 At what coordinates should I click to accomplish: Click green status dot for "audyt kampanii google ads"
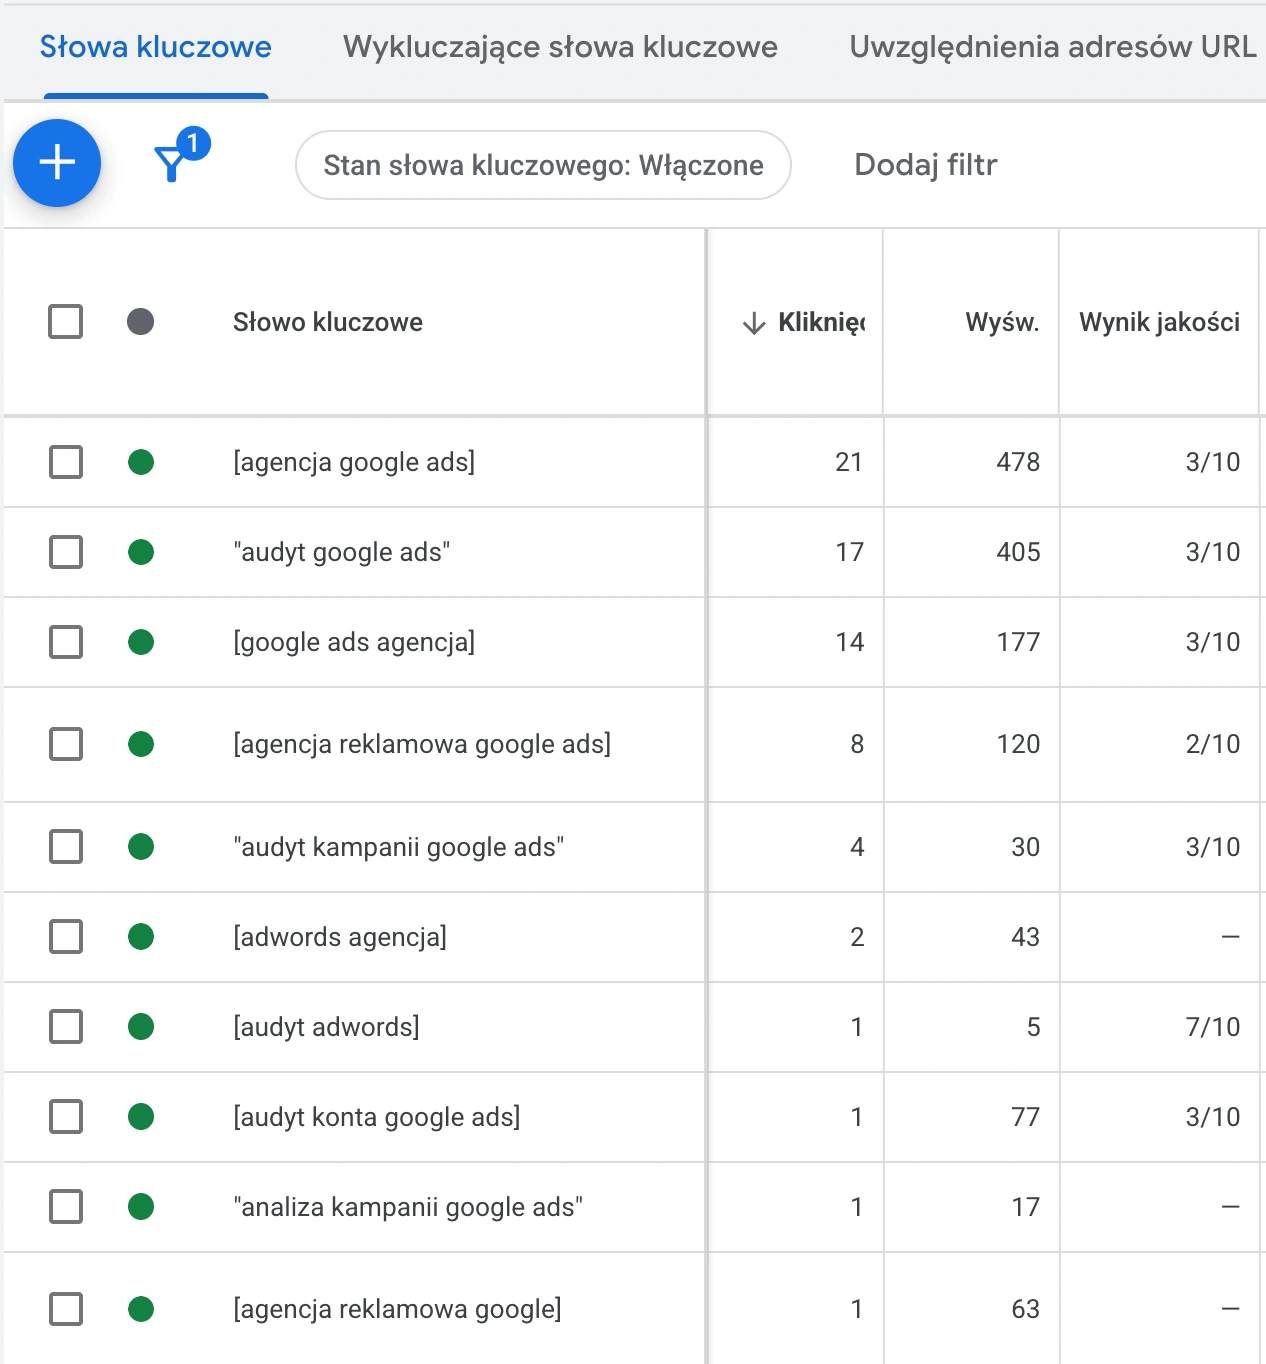(x=141, y=847)
